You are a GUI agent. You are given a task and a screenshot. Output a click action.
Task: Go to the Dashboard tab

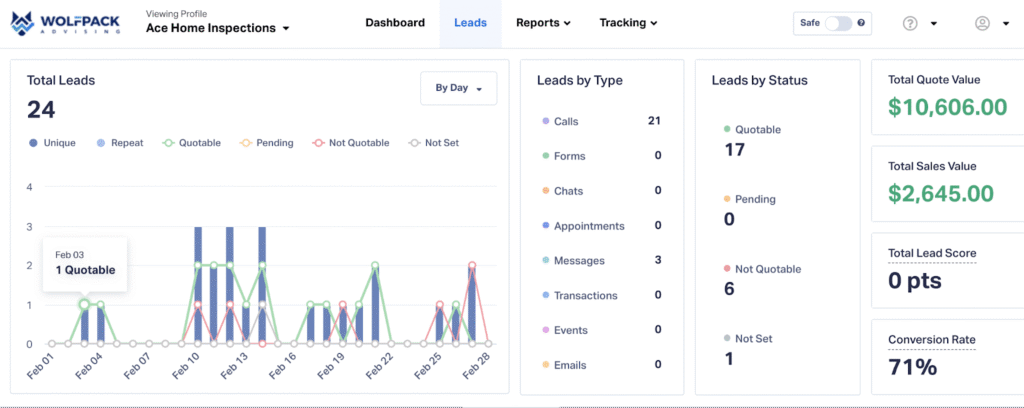395,23
